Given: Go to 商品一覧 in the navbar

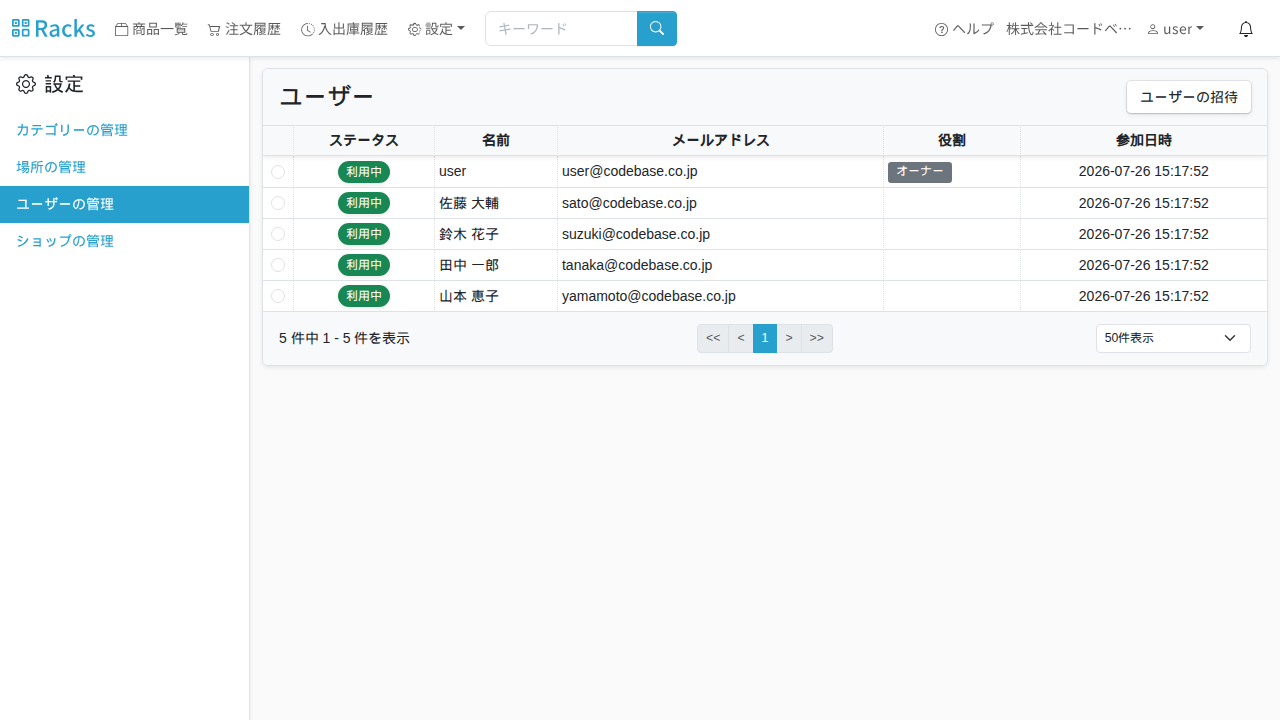Looking at the screenshot, I should click(151, 29).
